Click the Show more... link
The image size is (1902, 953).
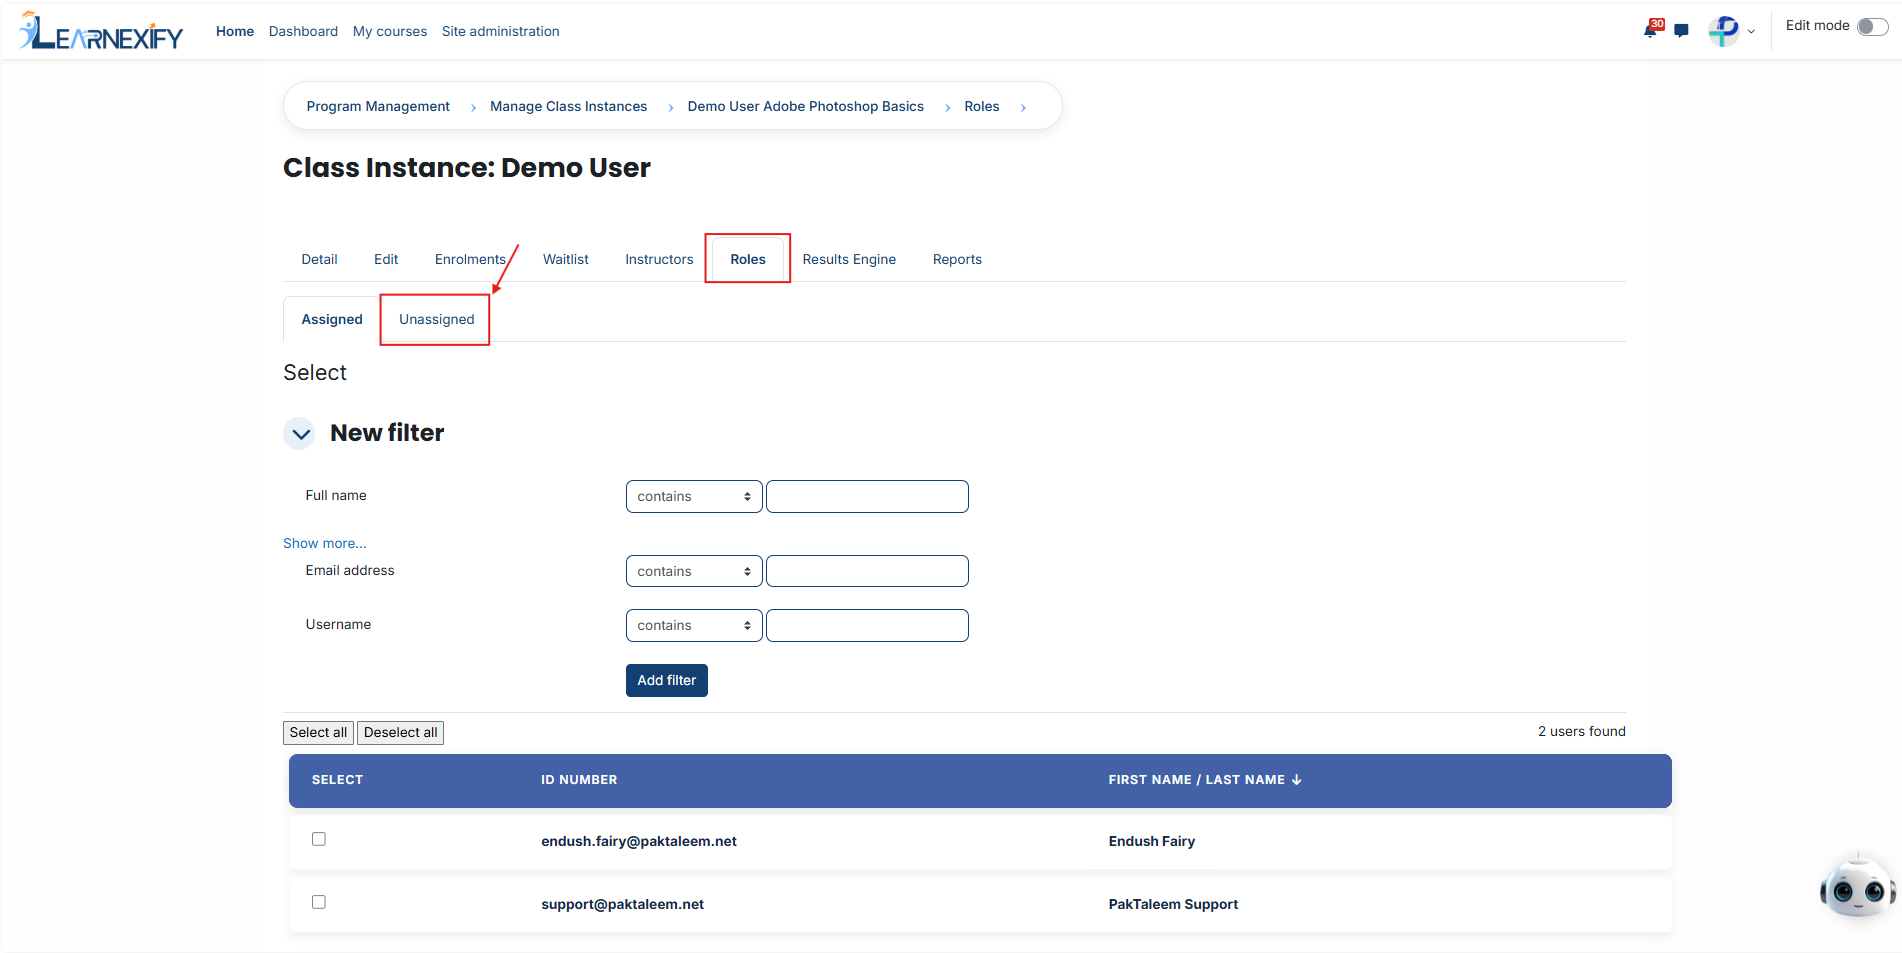(x=325, y=544)
